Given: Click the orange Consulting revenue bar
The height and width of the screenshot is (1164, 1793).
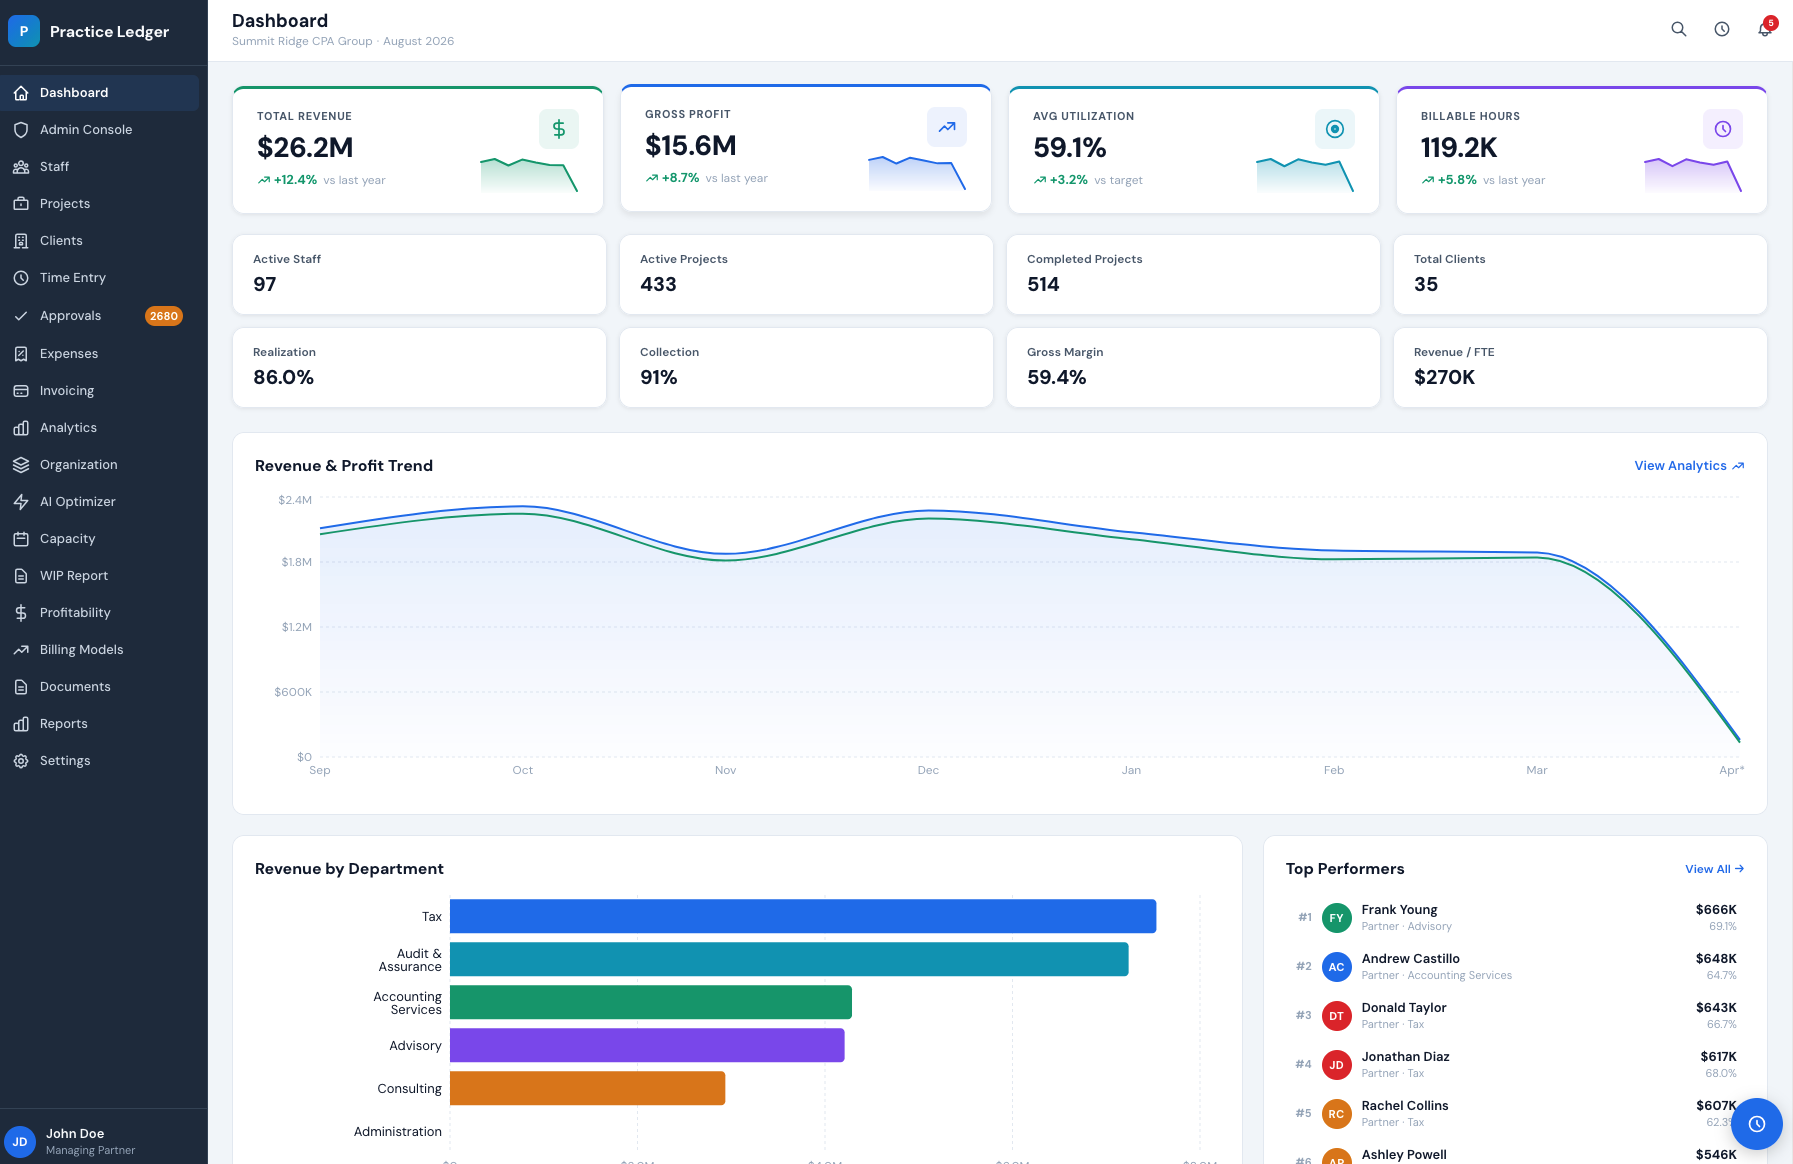Looking at the screenshot, I should pyautogui.click(x=587, y=1088).
